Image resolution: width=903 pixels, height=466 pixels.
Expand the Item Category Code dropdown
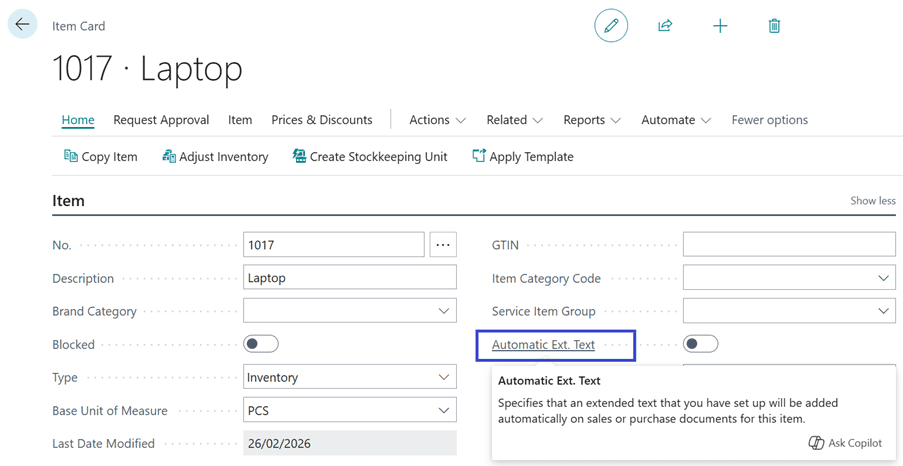coord(883,278)
